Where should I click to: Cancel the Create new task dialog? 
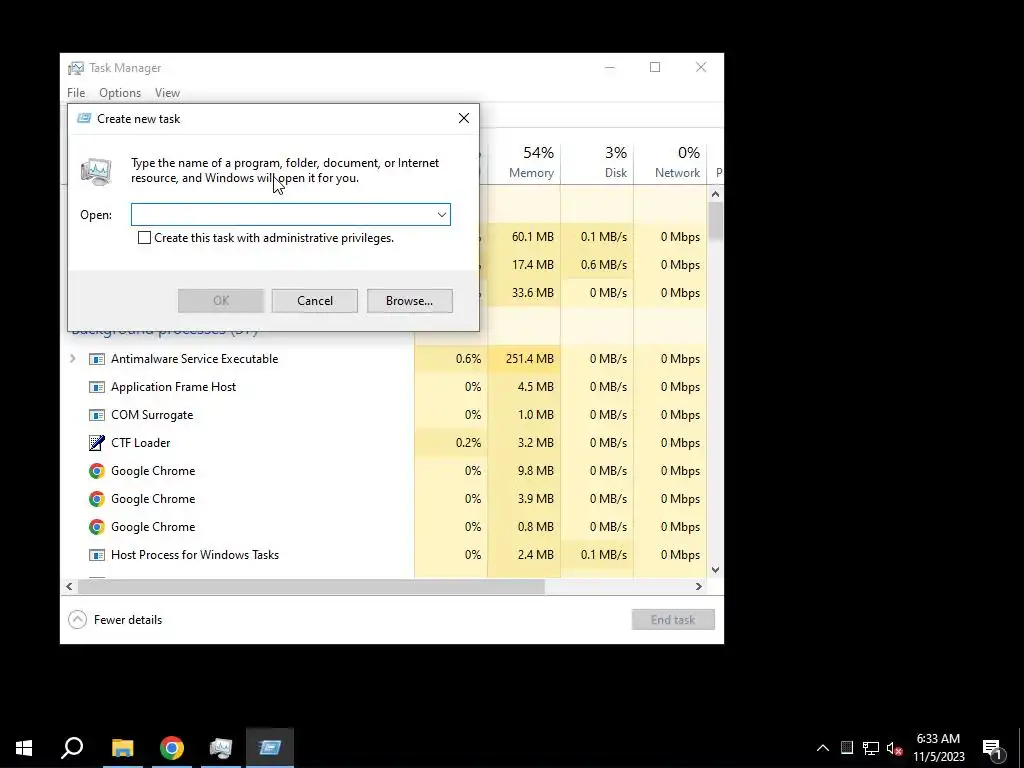click(315, 301)
